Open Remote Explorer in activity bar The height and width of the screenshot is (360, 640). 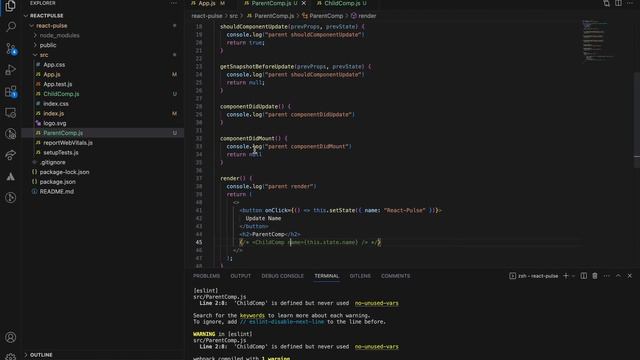(x=11, y=113)
